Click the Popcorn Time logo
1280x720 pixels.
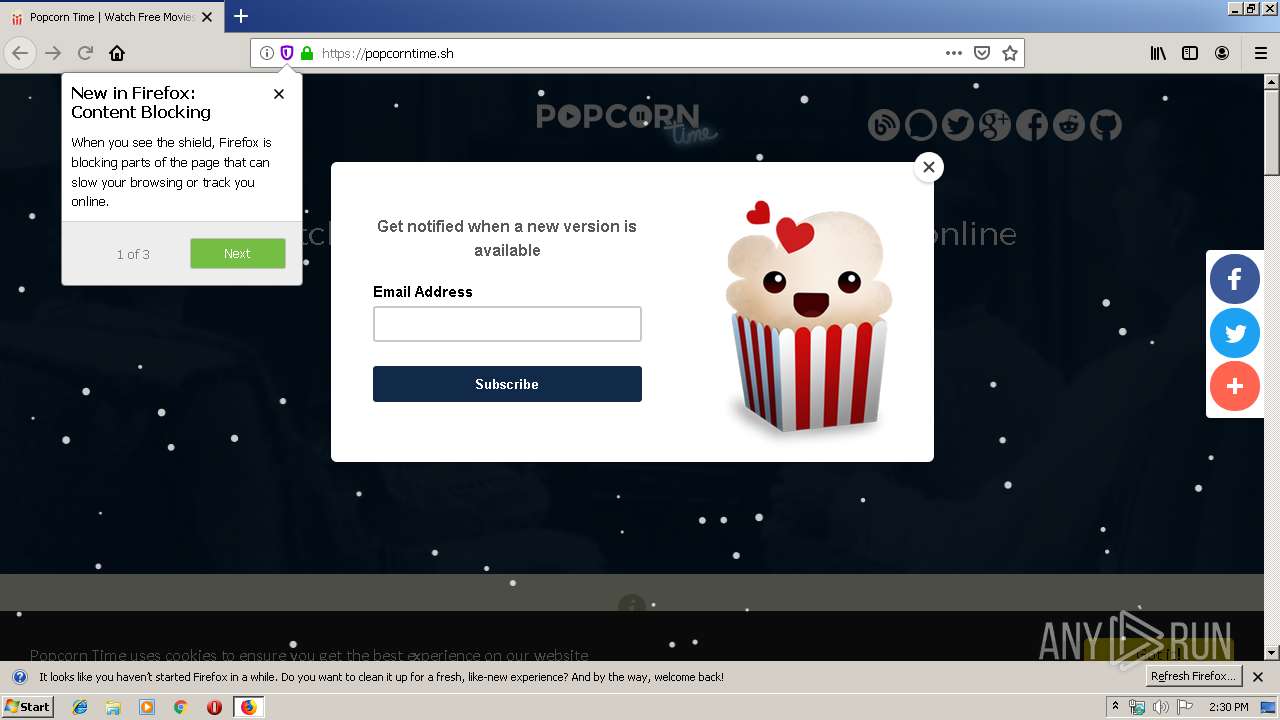point(627,123)
